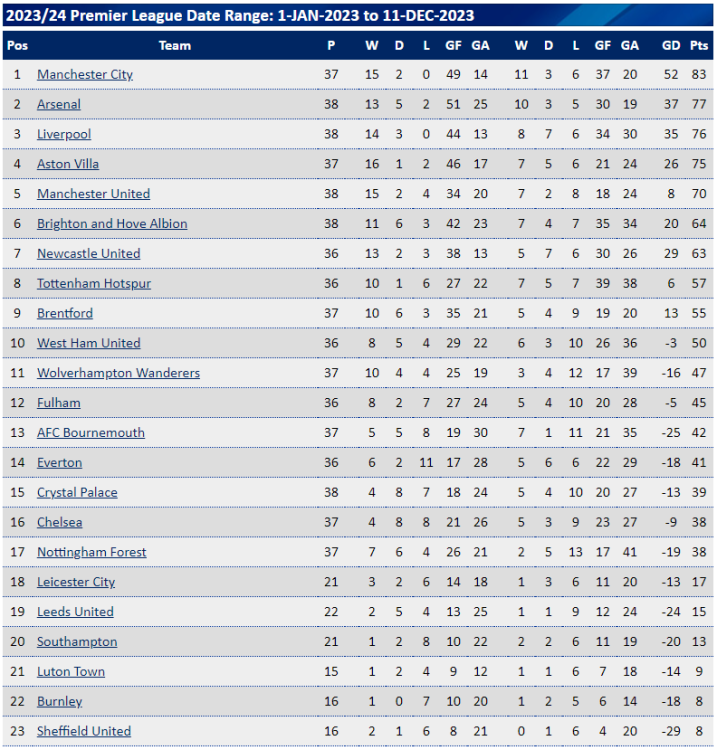The height and width of the screenshot is (750, 717).
Task: Click the Pts column header
Action: coord(699,45)
